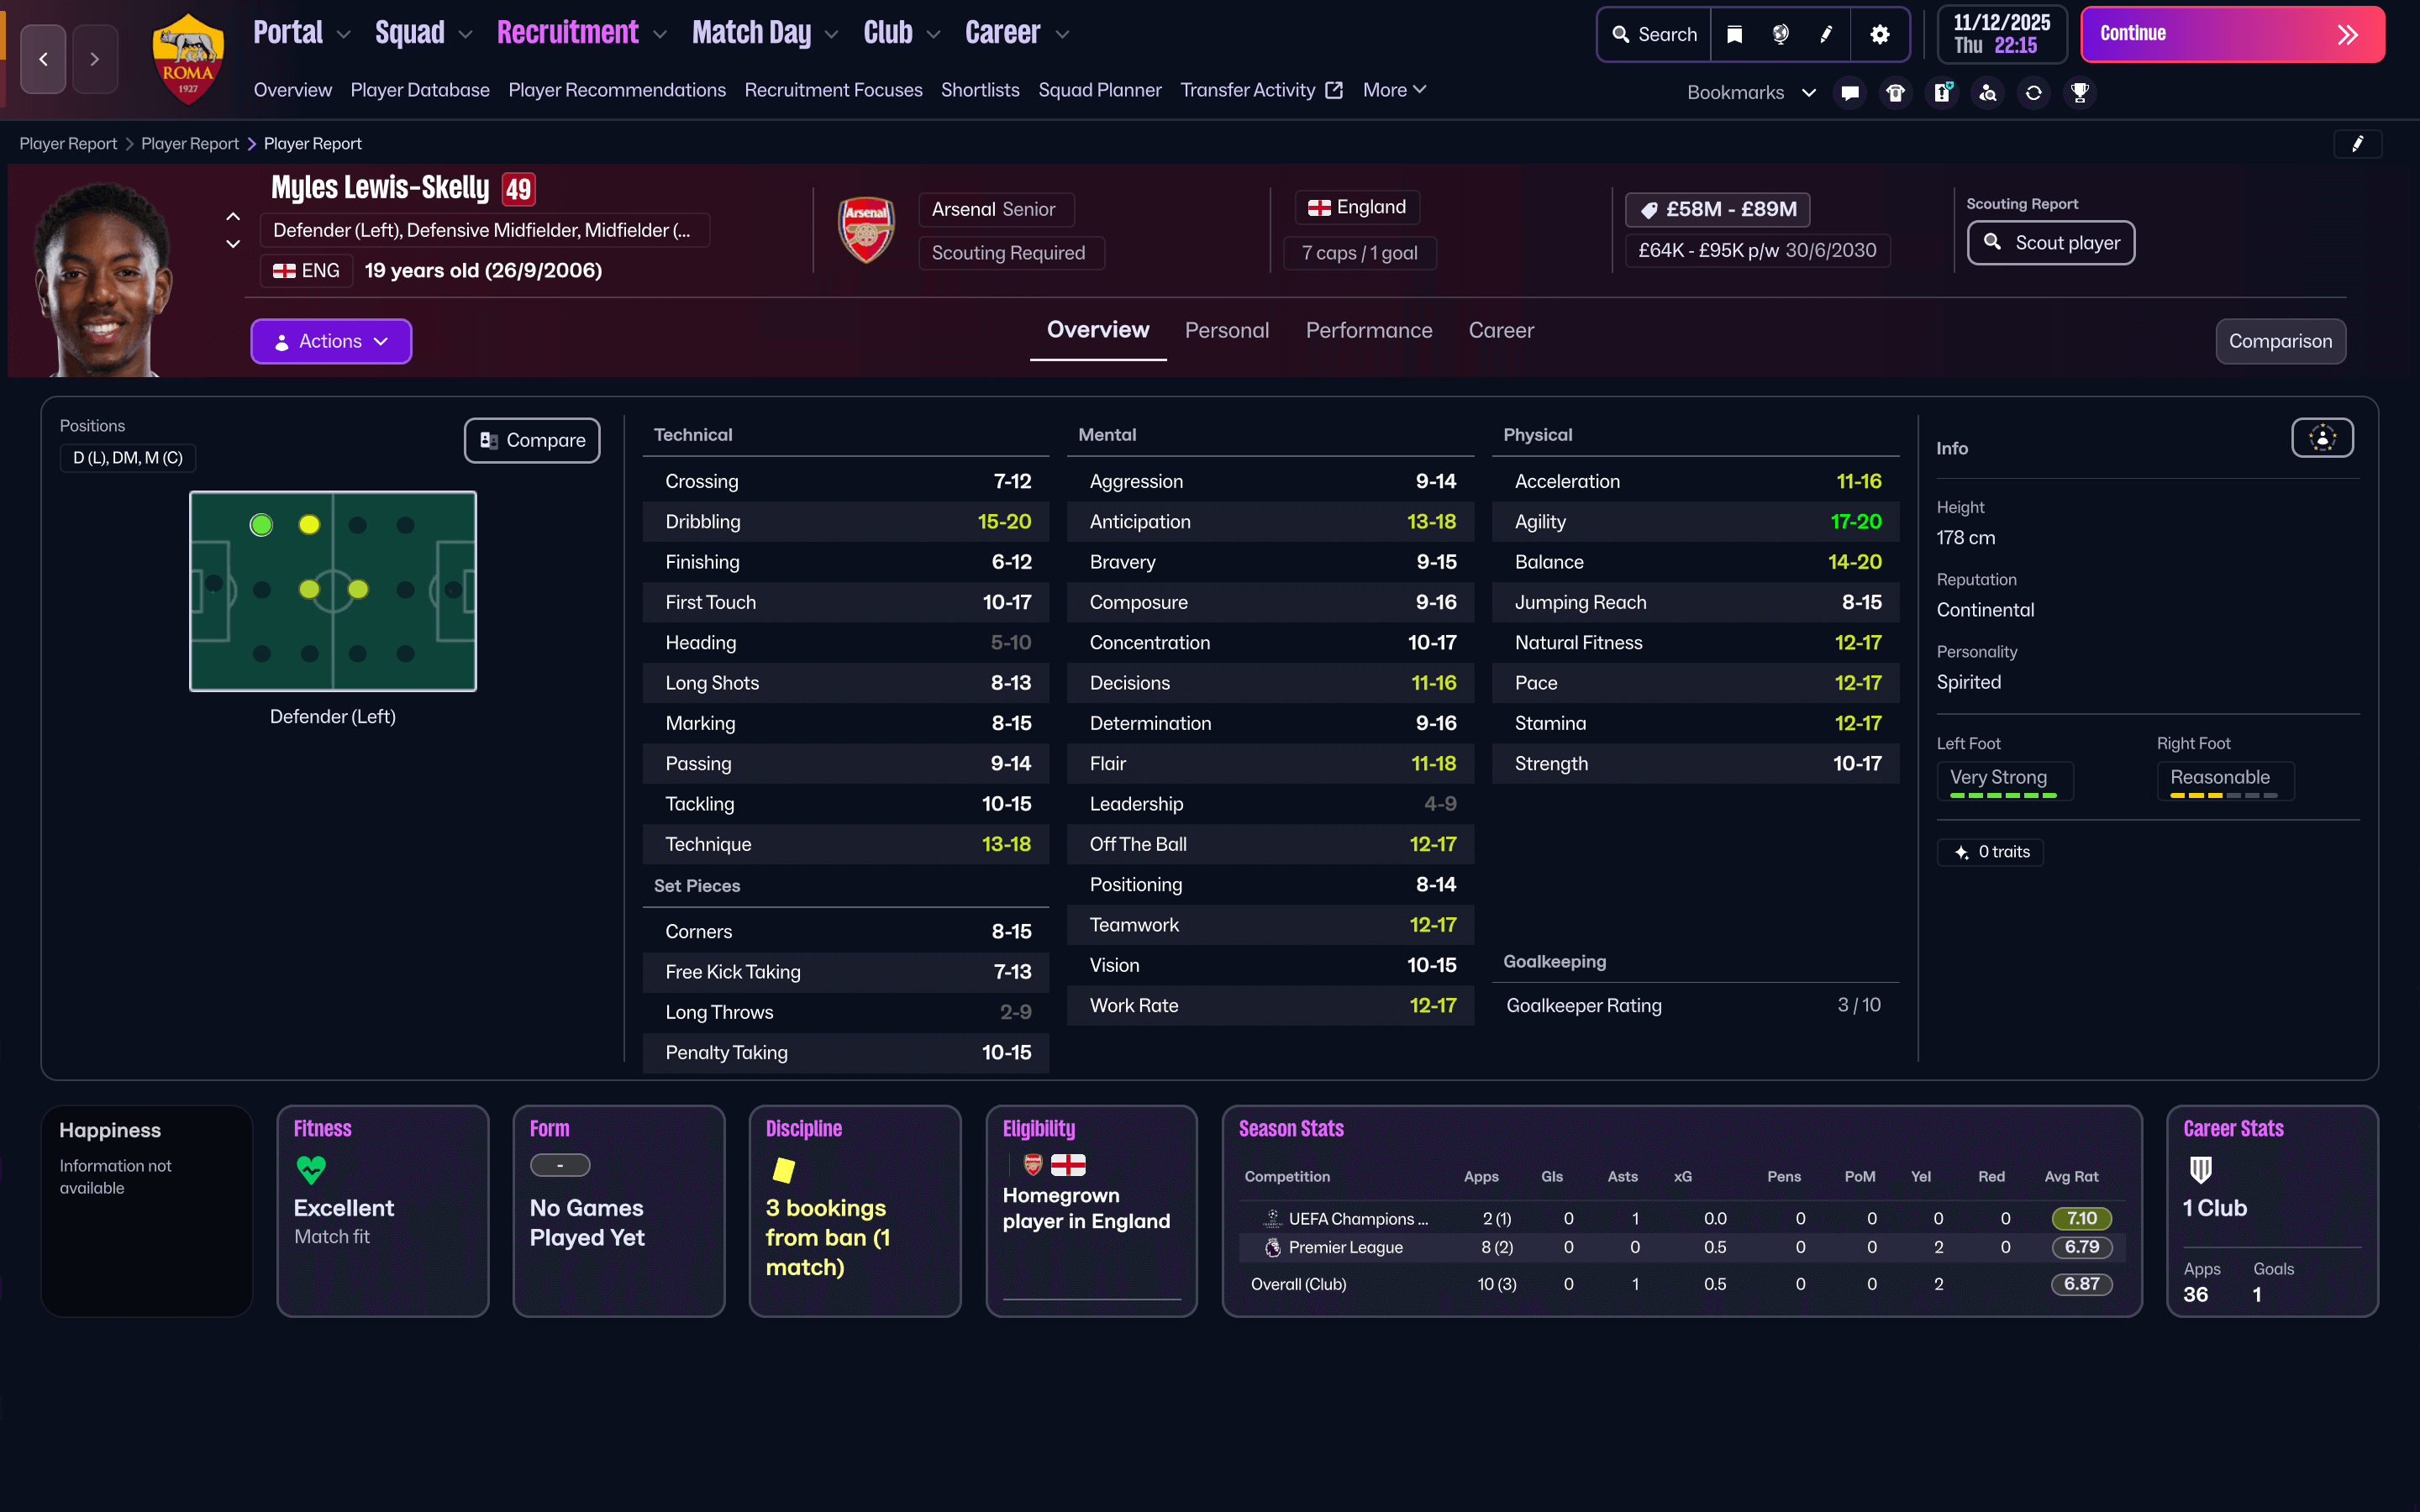Click the attribute view toggle icon in Info
Viewport: 2420px width, 1512px height.
click(2322, 437)
